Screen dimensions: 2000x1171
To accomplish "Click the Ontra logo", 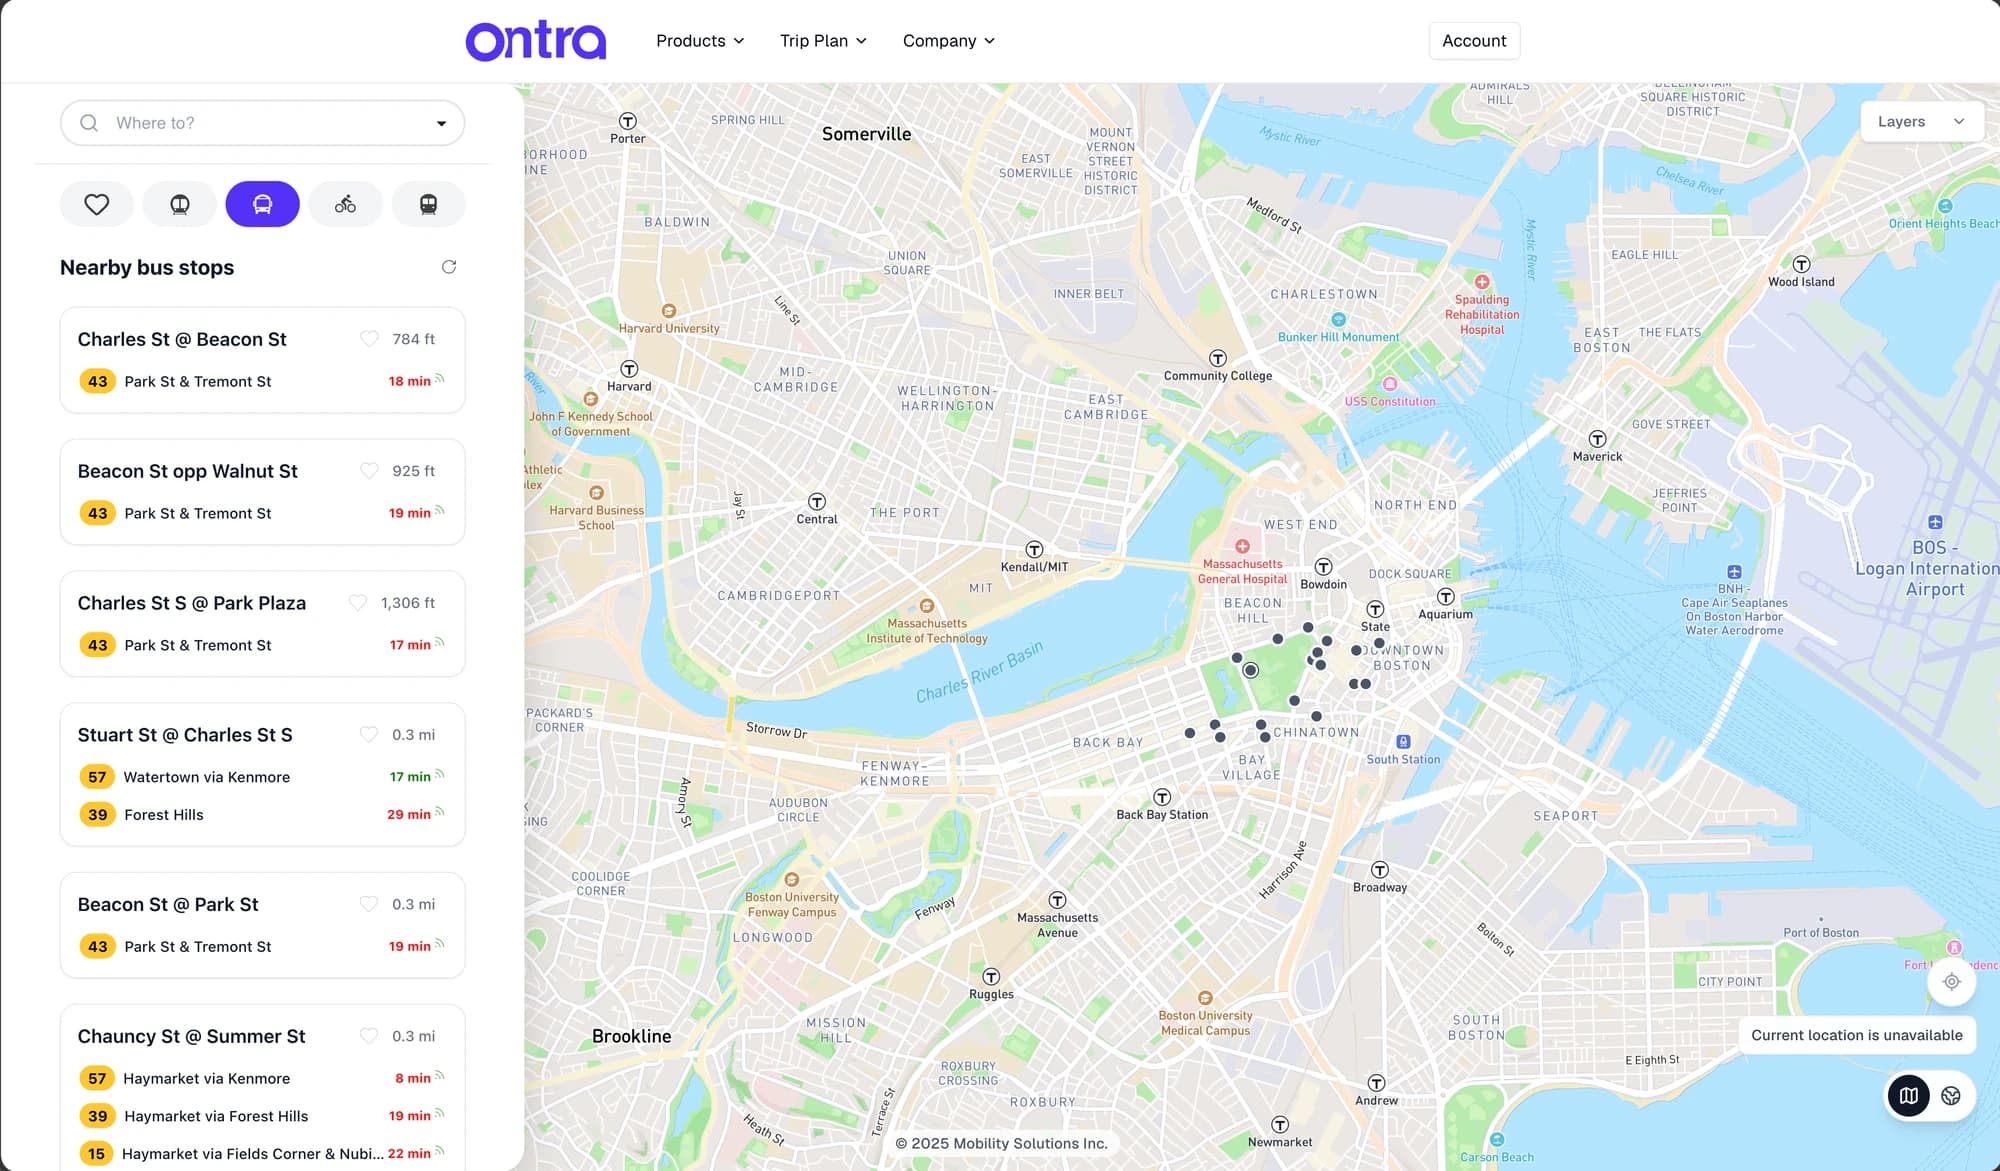I will pyautogui.click(x=536, y=41).
